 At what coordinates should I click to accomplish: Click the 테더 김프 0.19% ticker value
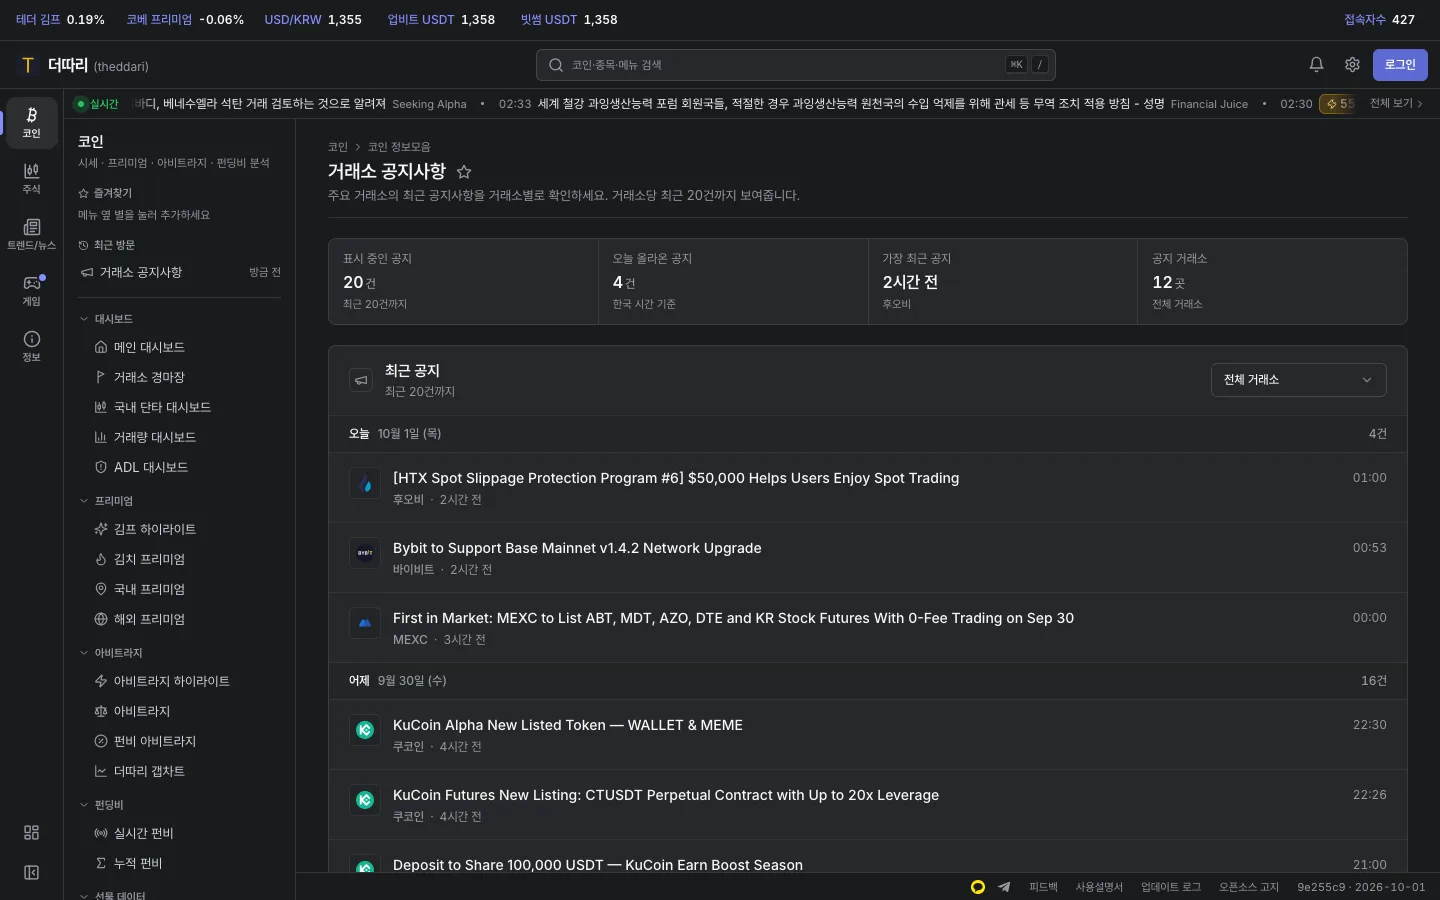[x=60, y=20]
